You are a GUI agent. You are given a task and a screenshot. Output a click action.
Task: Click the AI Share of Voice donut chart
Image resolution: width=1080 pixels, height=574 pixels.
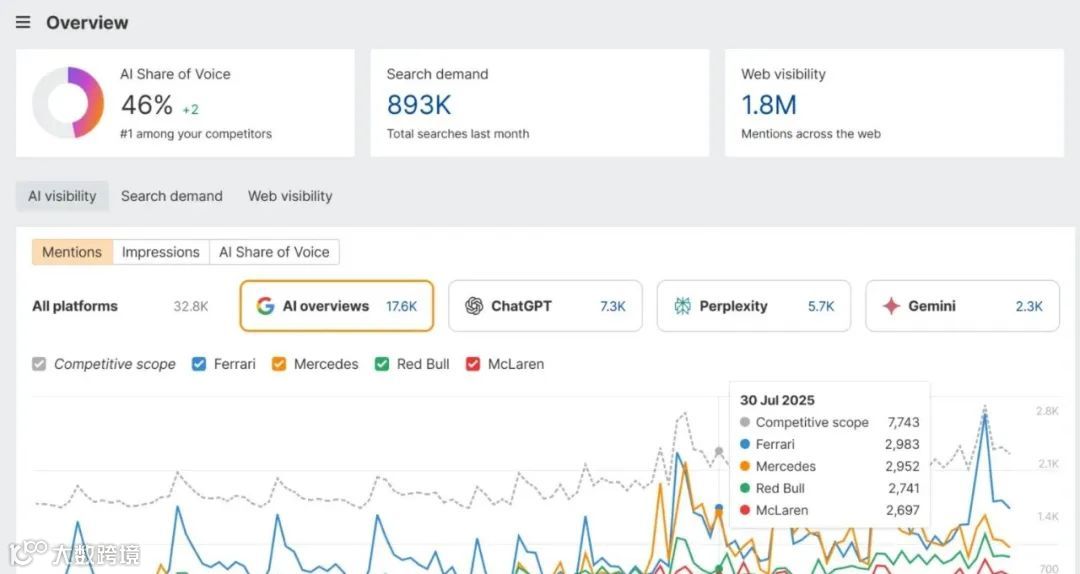click(68, 103)
